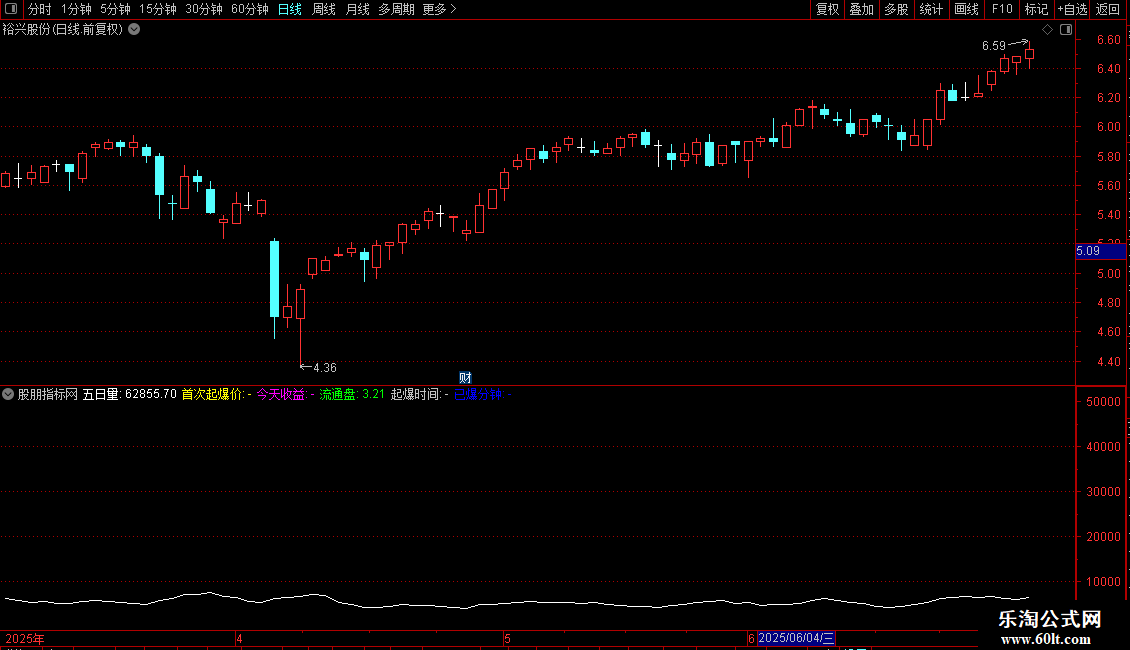Open F10 company information
The height and width of the screenshot is (650, 1130).
click(x=1002, y=9)
